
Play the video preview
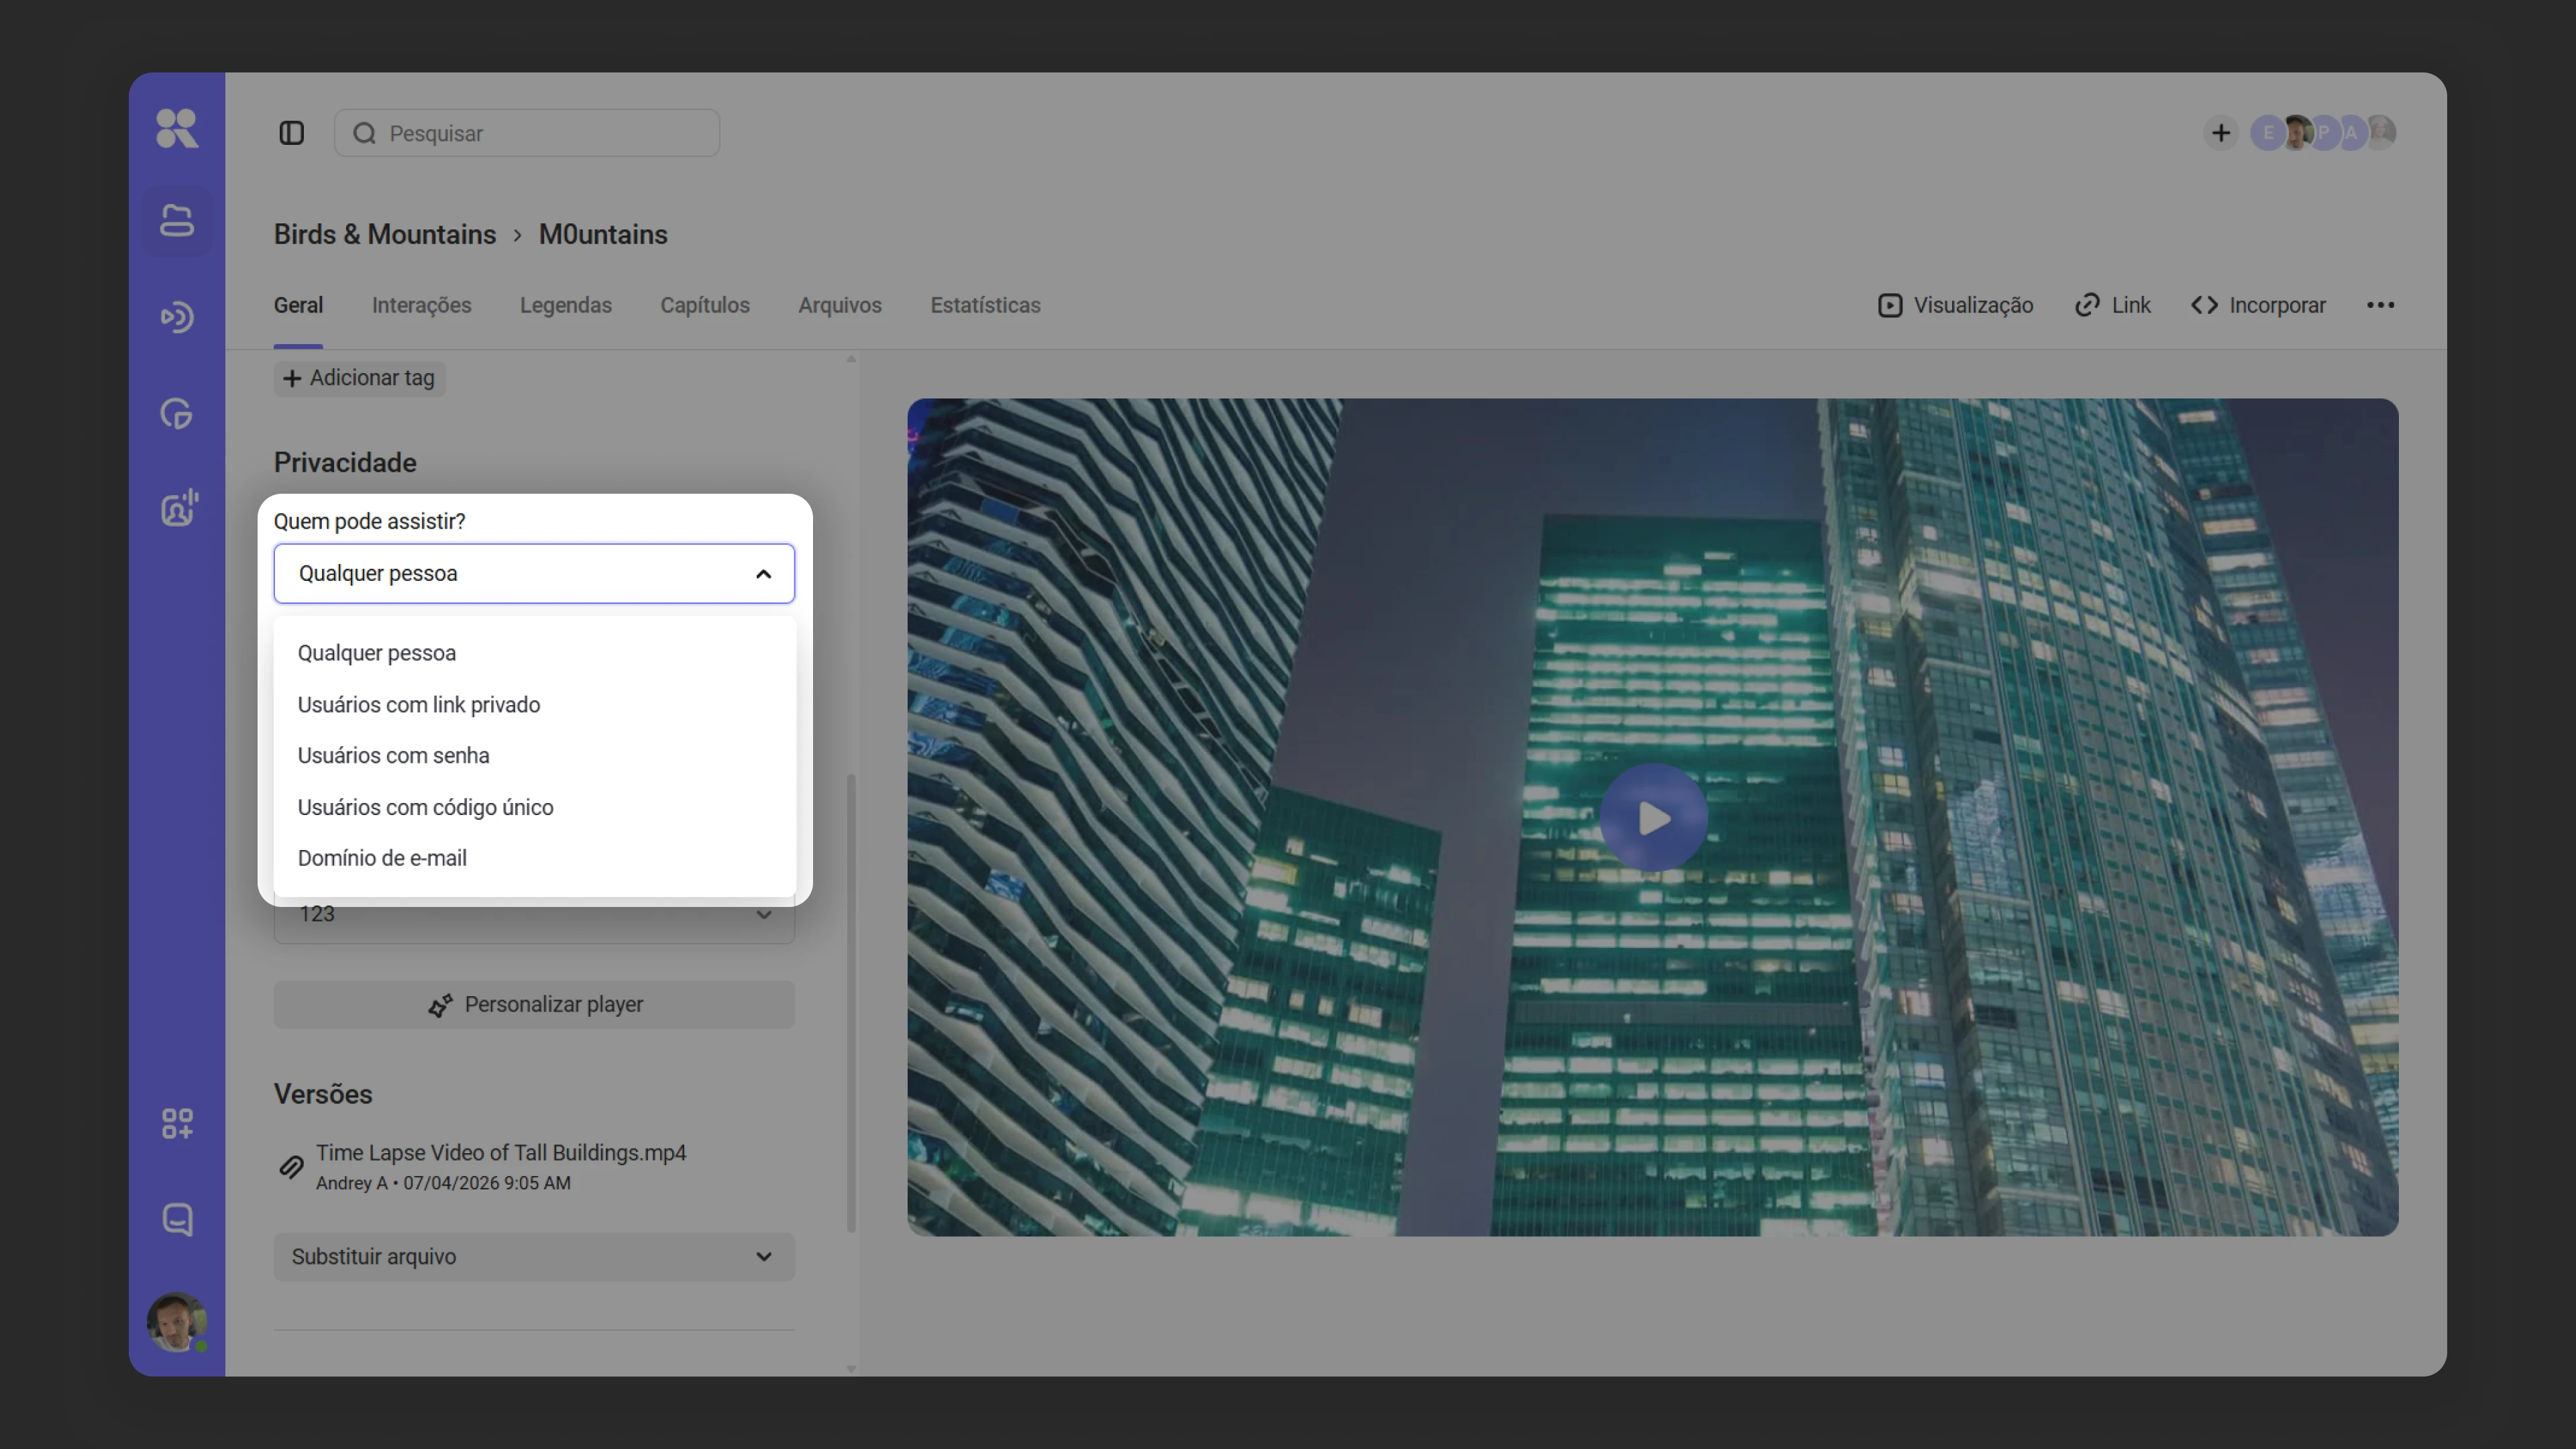[x=1653, y=818]
